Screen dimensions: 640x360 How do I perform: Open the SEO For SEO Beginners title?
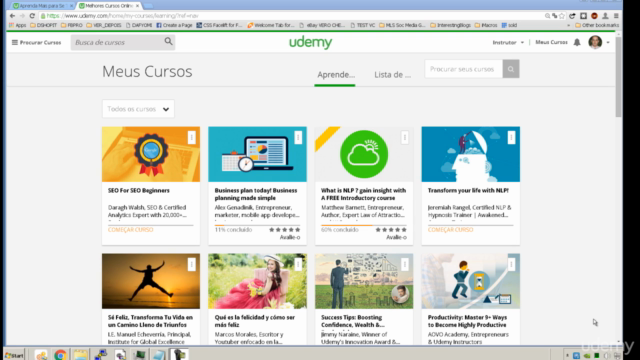coord(138,191)
